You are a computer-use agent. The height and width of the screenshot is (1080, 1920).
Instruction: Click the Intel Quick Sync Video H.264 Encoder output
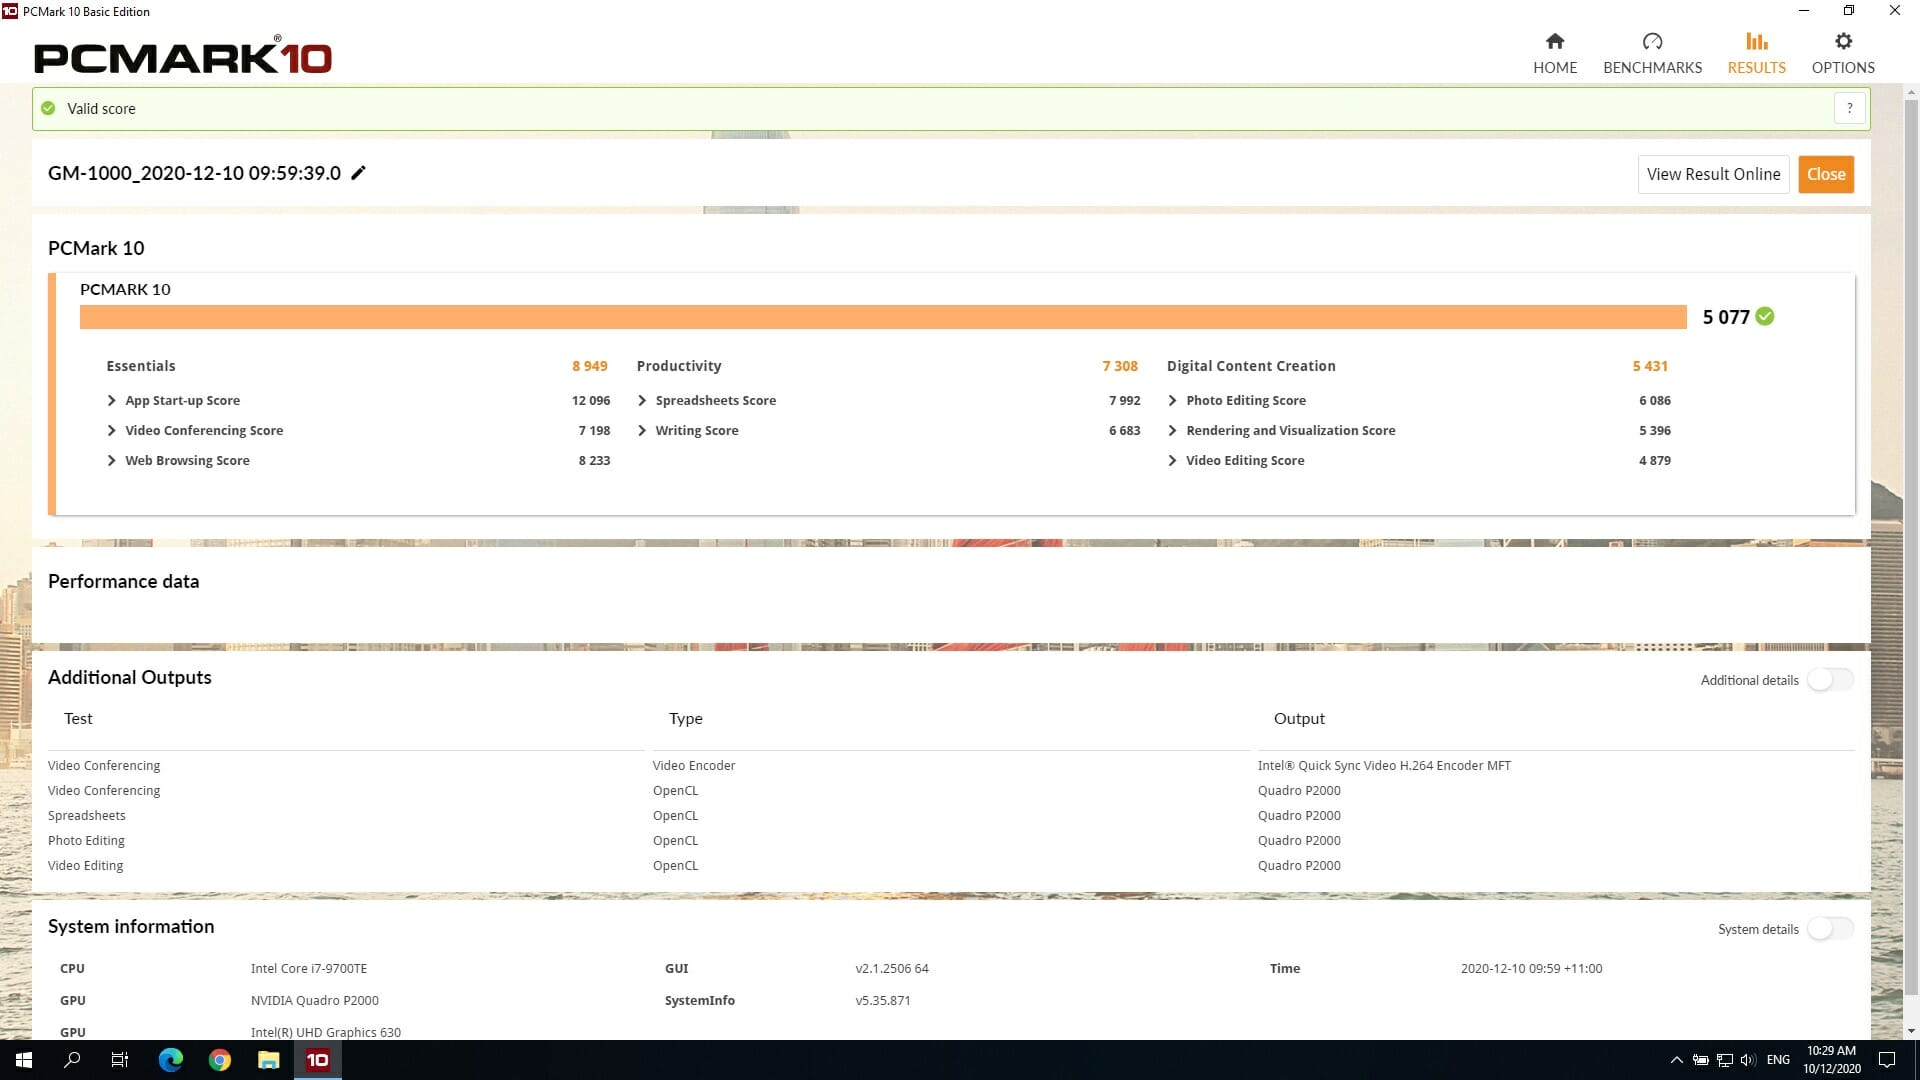click(1384, 765)
